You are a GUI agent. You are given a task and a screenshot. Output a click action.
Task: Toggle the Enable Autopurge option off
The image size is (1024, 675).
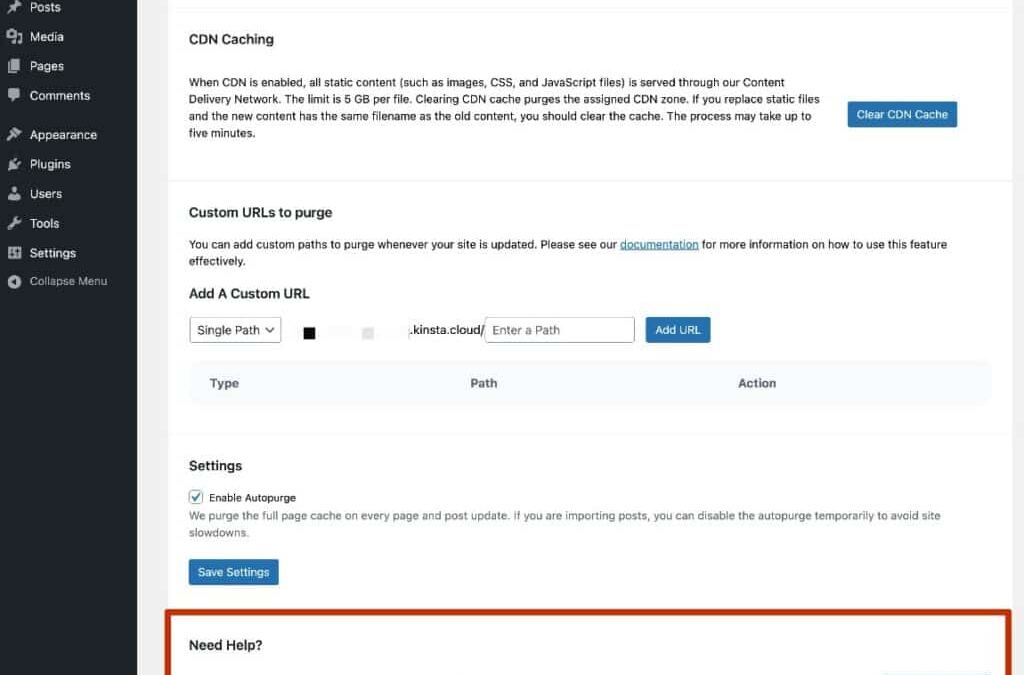point(196,497)
